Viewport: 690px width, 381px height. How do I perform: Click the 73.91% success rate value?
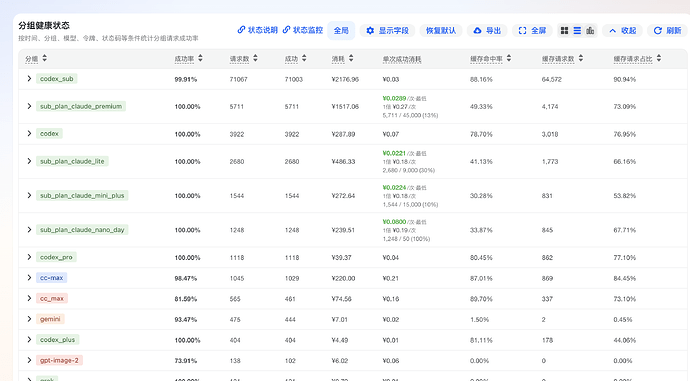pos(186,361)
